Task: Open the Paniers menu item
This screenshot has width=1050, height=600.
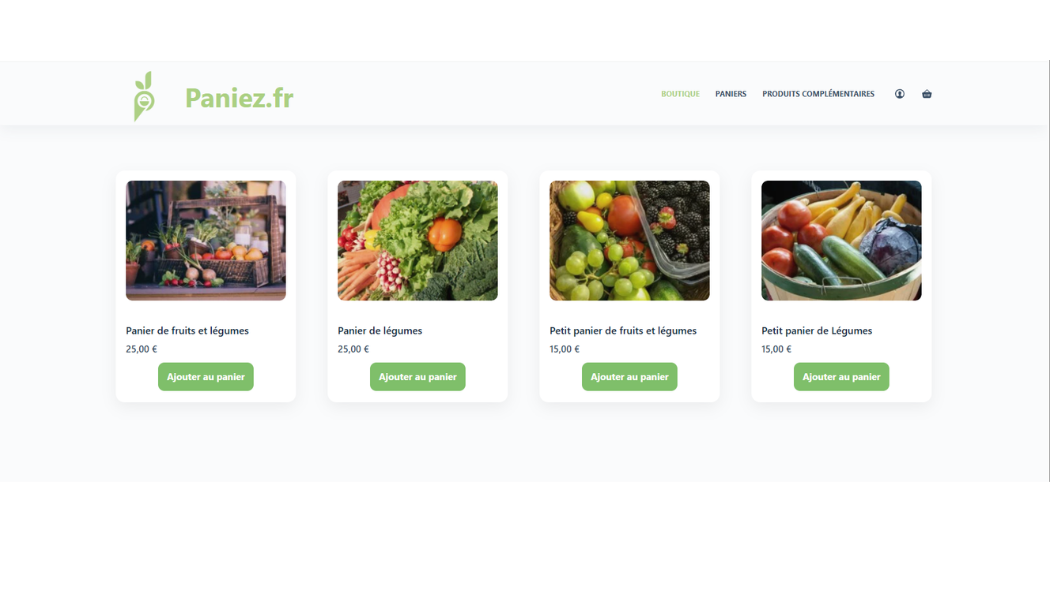Action: coord(731,94)
